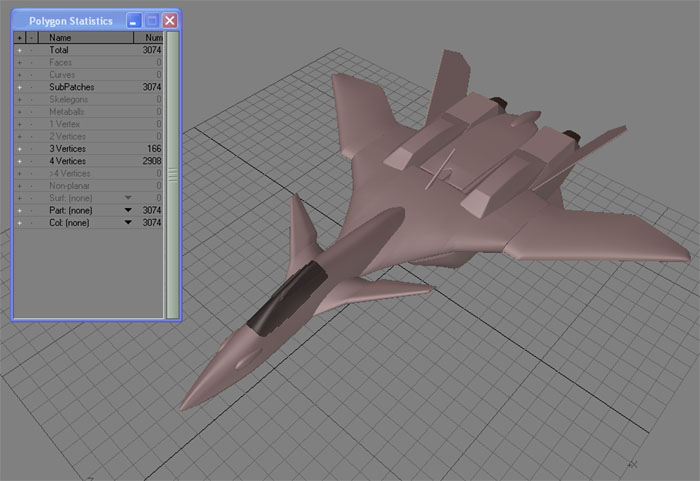Click the plus sign beside 1 Vertex
The height and width of the screenshot is (481, 700).
coord(20,125)
